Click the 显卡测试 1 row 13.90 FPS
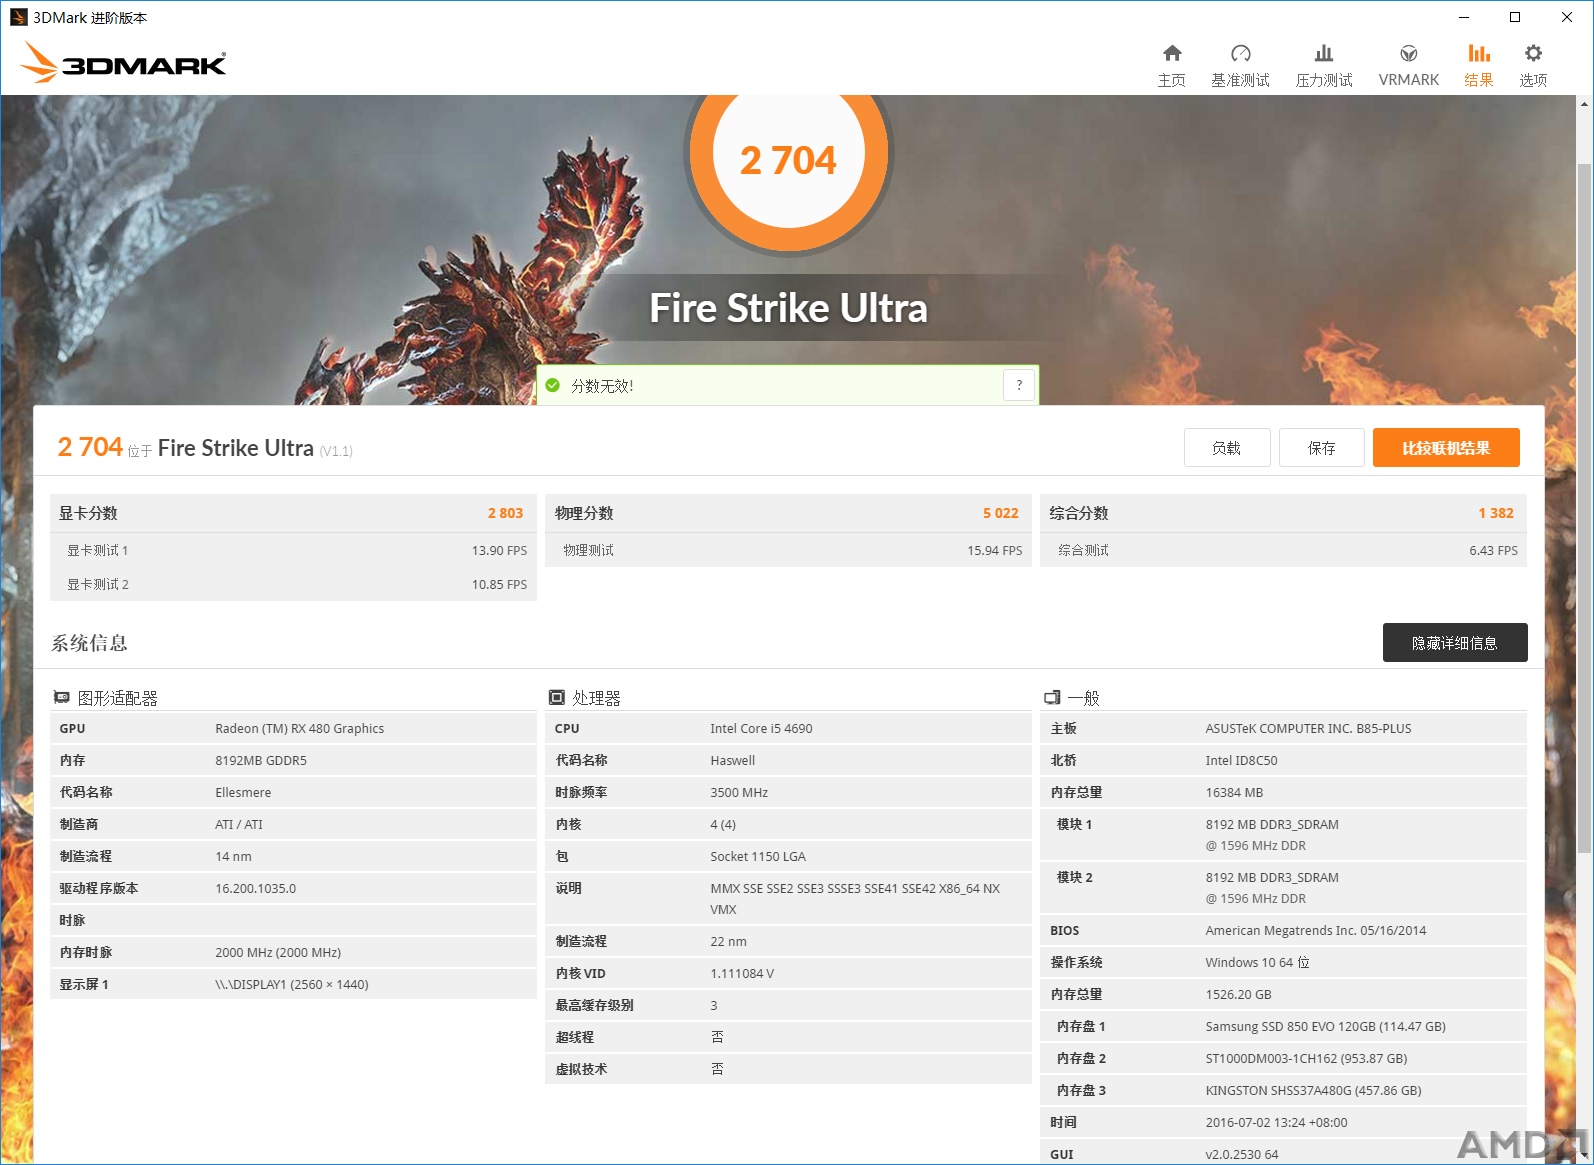 pos(293,550)
